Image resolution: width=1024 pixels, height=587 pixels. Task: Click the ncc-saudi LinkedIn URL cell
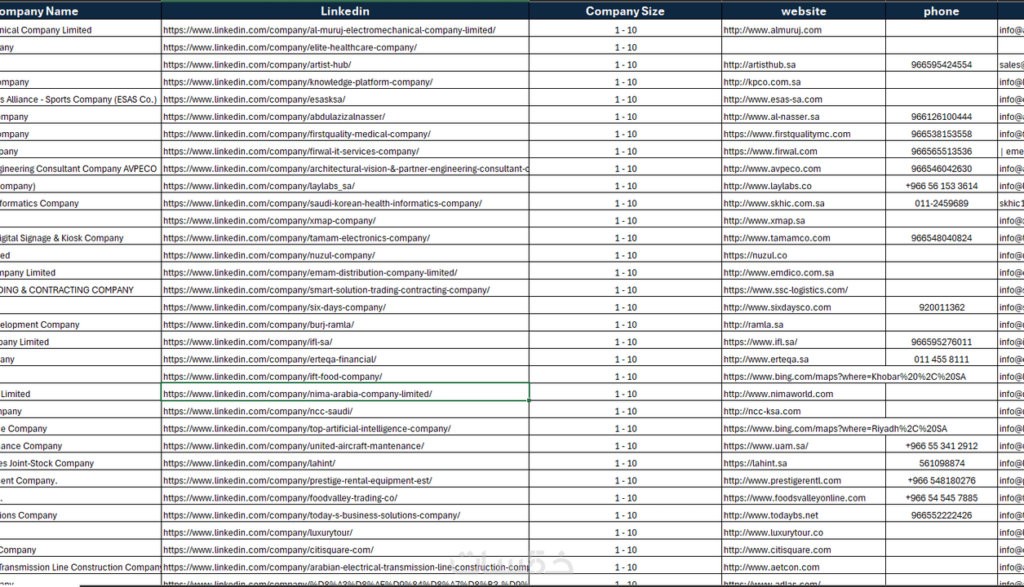point(345,411)
